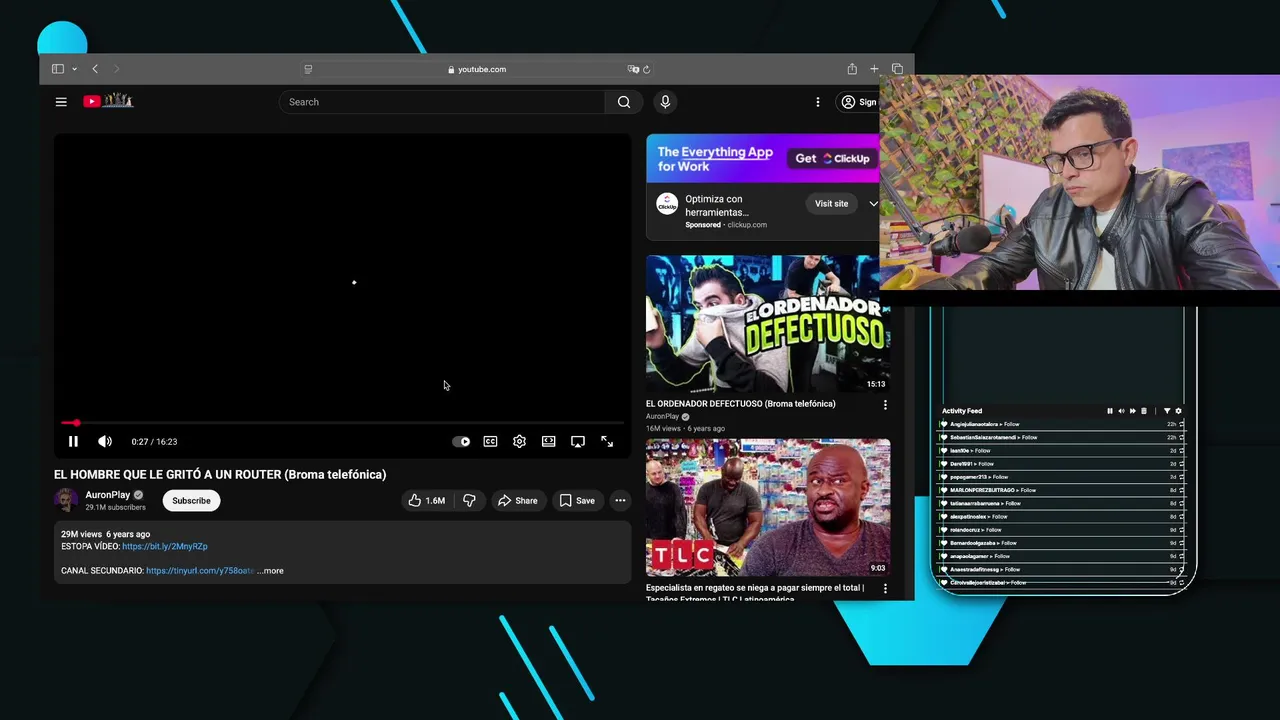Show Safari tab overview
This screenshot has height=720, width=1280.
[x=897, y=69]
